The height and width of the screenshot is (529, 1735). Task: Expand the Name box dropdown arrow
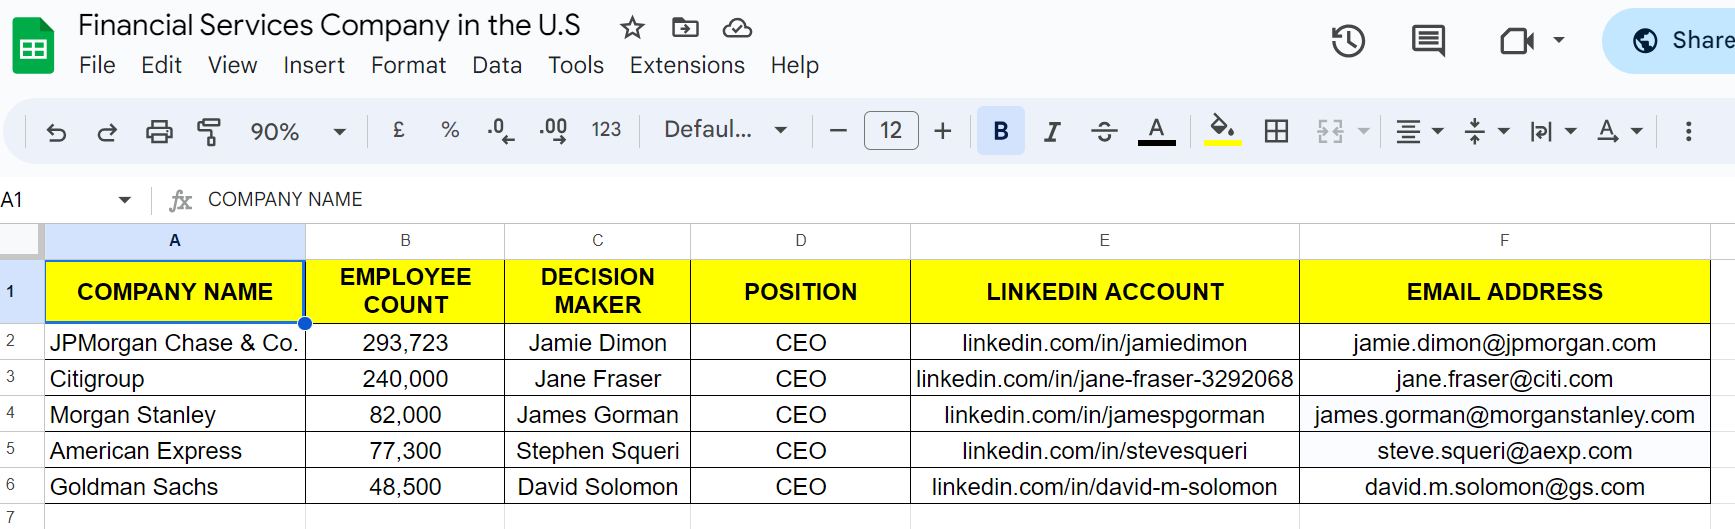125,200
